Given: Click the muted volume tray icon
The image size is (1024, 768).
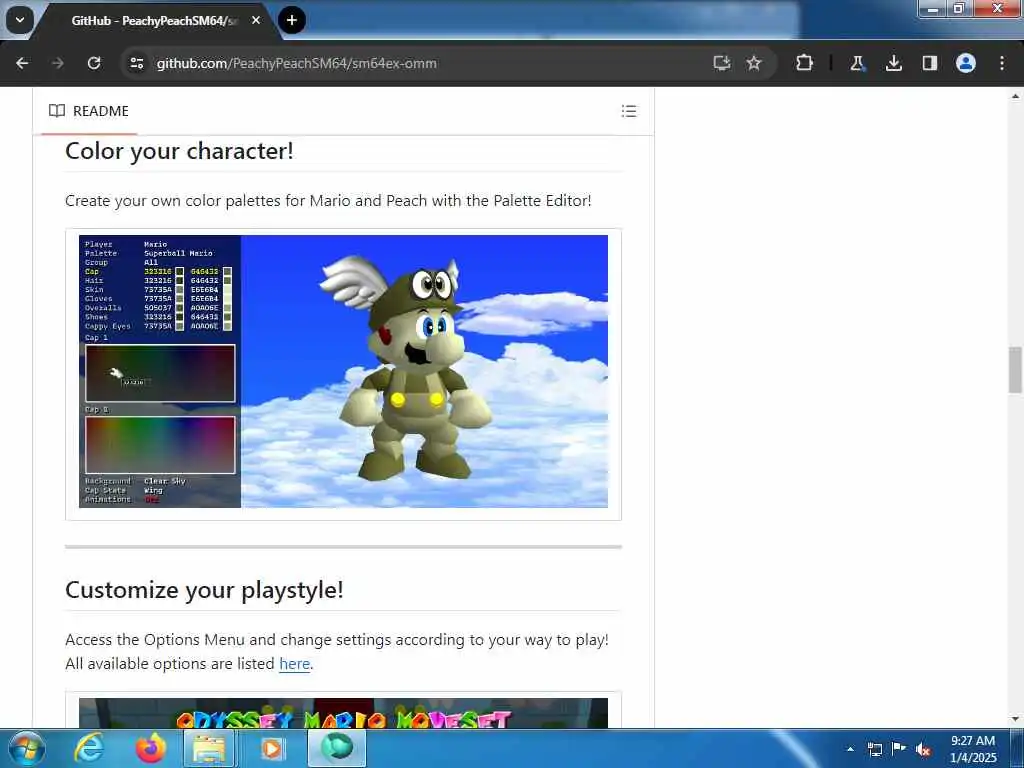Looking at the screenshot, I should coord(923,749).
